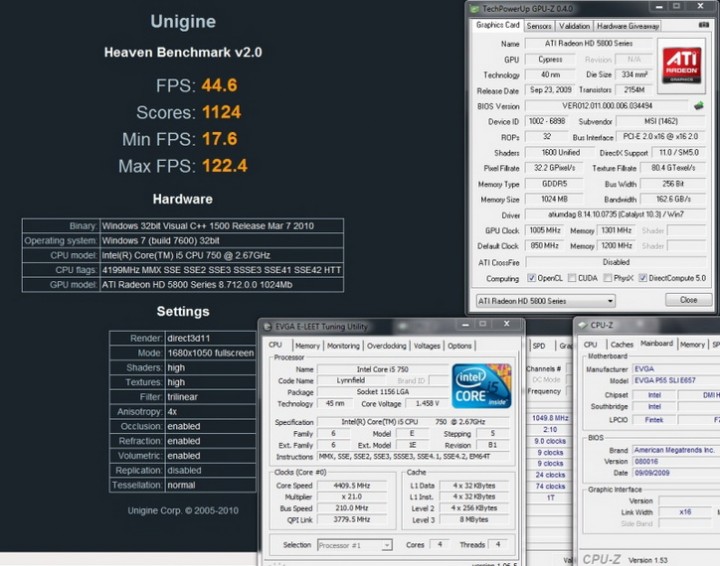The height and width of the screenshot is (566, 720).
Task: Open the Processor #1 selection dropdown
Action: [x=354, y=545]
